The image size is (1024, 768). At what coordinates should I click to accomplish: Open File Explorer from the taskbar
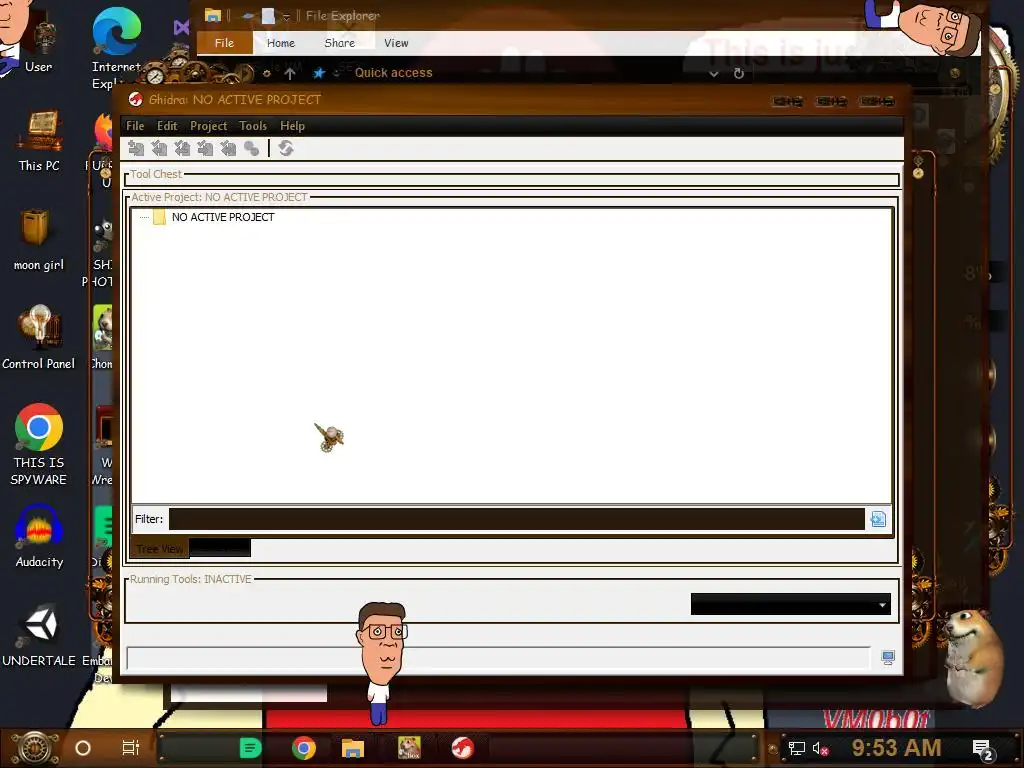[353, 748]
